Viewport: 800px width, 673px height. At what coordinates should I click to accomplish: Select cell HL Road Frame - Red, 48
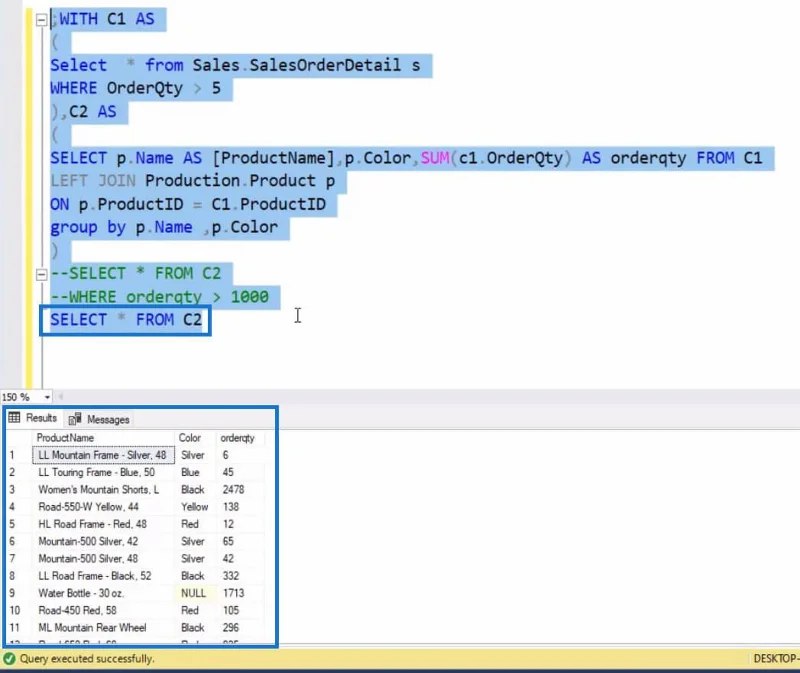tap(104, 525)
